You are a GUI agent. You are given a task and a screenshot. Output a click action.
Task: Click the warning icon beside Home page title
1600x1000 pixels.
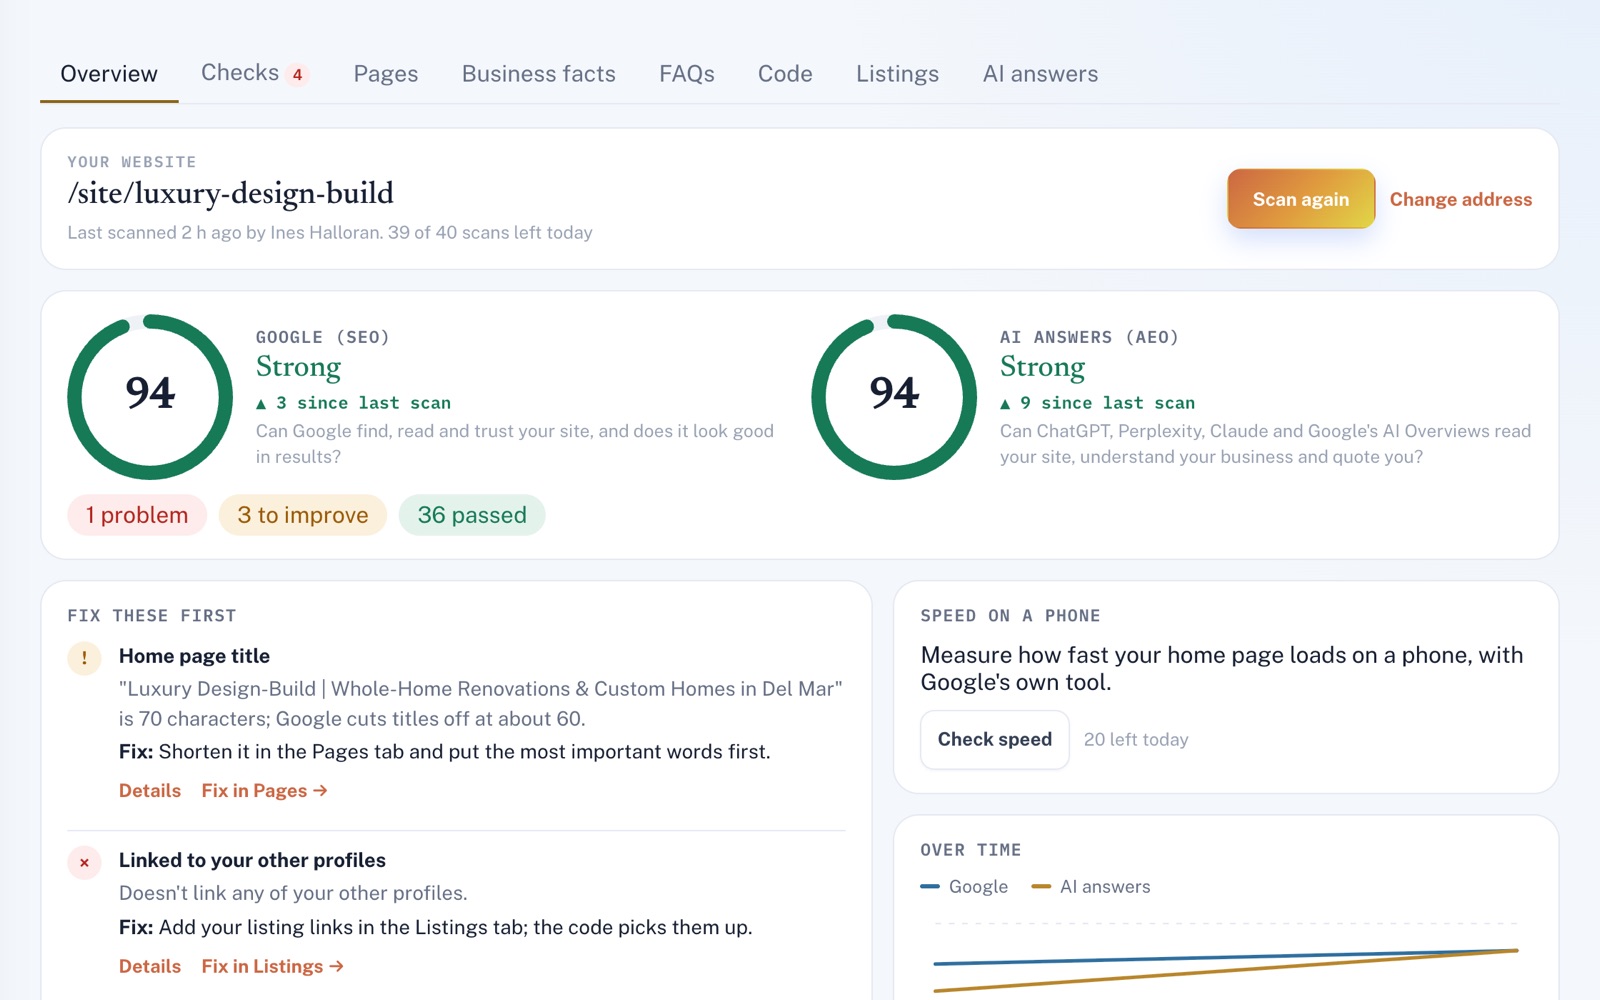(84, 658)
